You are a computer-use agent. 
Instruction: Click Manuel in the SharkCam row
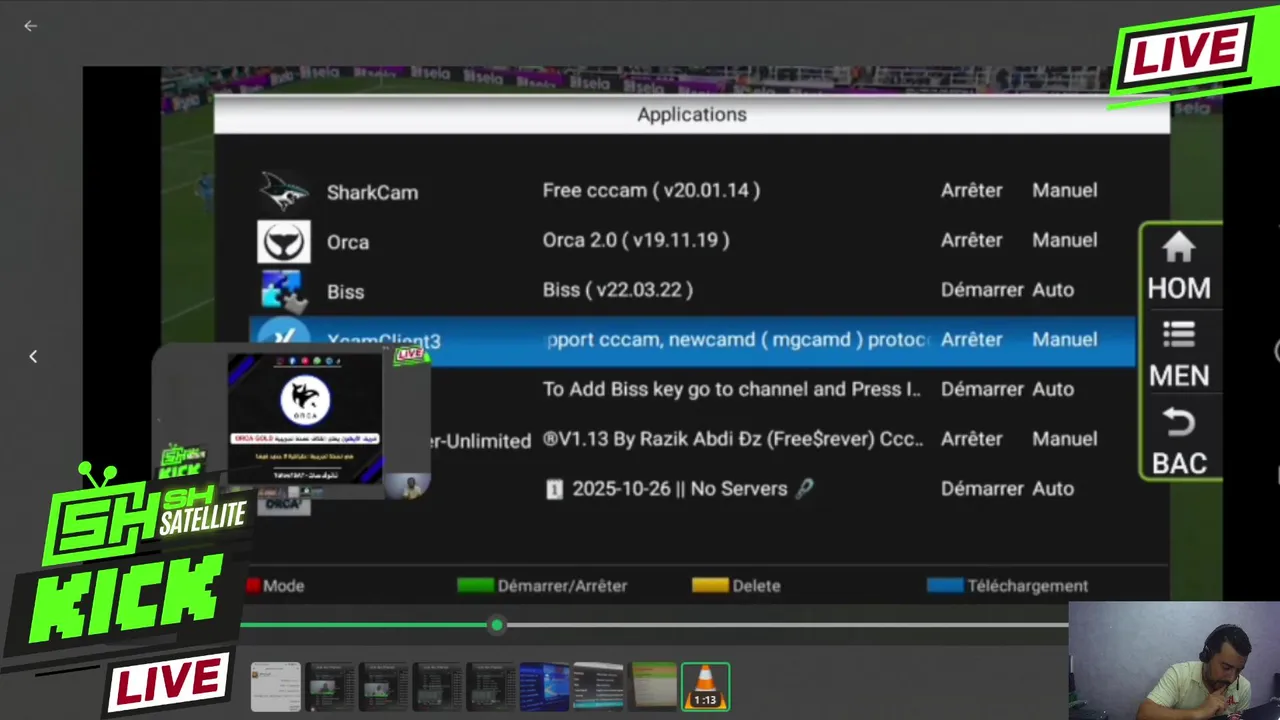pos(1064,190)
